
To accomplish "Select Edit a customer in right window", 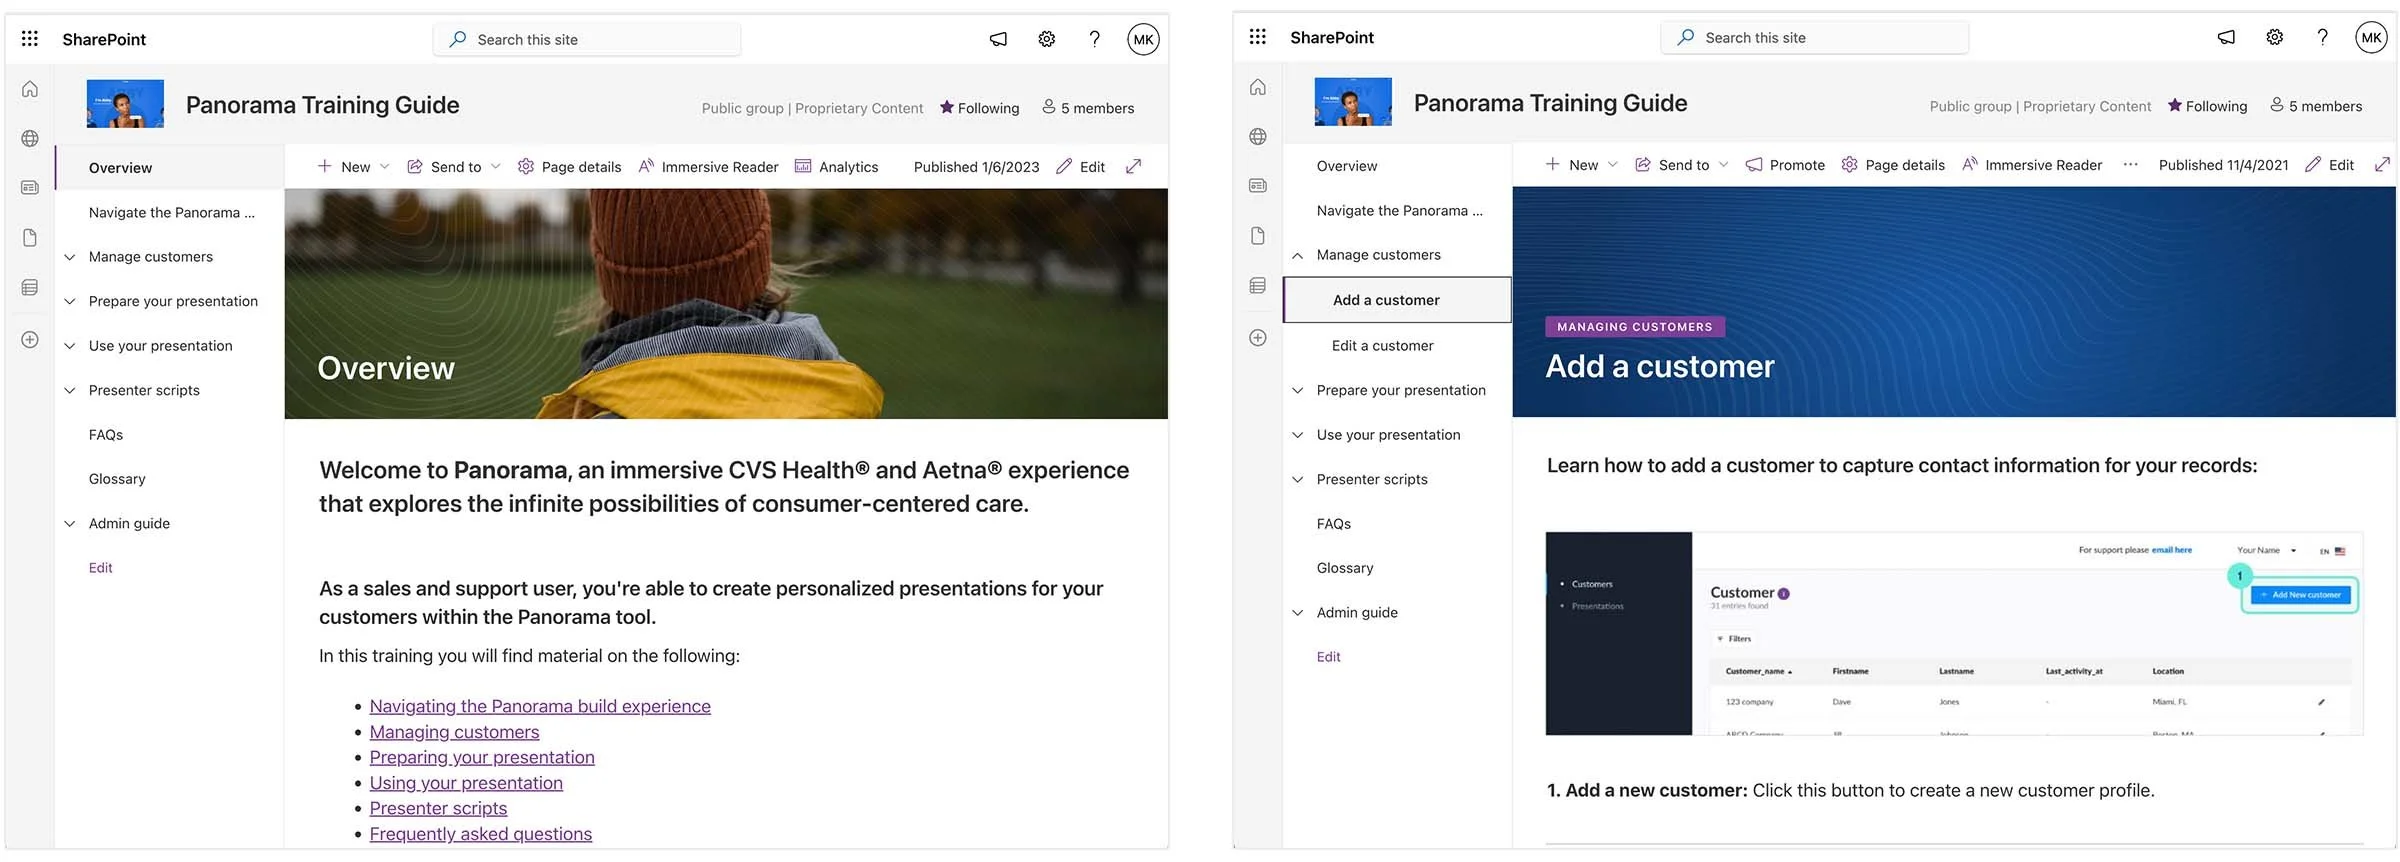I will point(1382,345).
